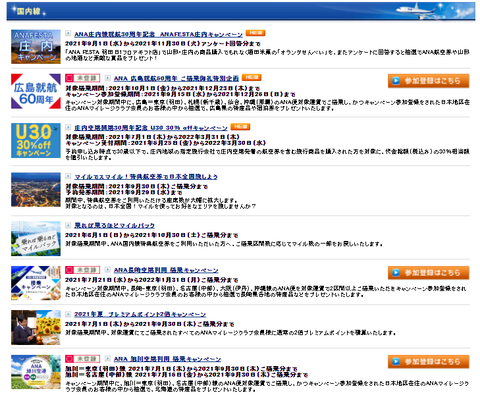Click arrow icon beside 乗れば乗るほどマイルバック link

[68, 225]
